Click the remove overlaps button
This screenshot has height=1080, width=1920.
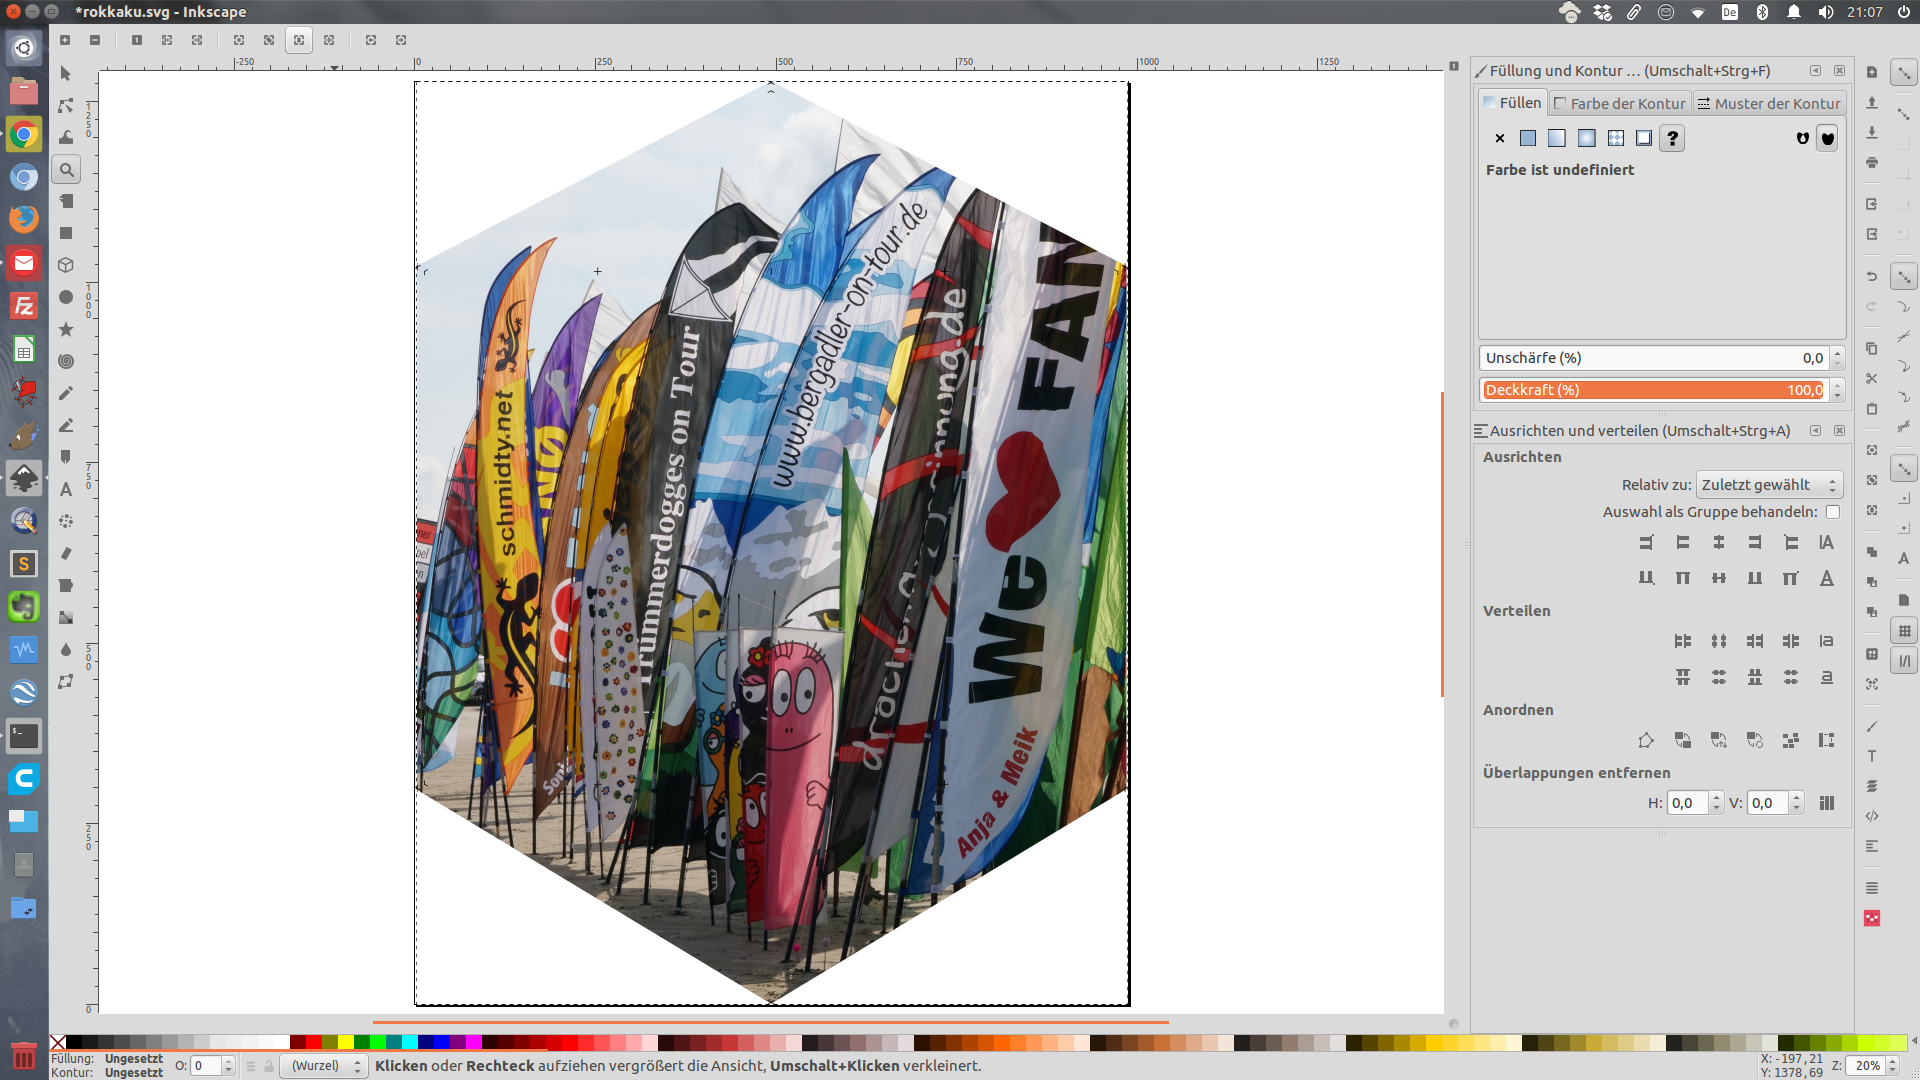(1826, 803)
